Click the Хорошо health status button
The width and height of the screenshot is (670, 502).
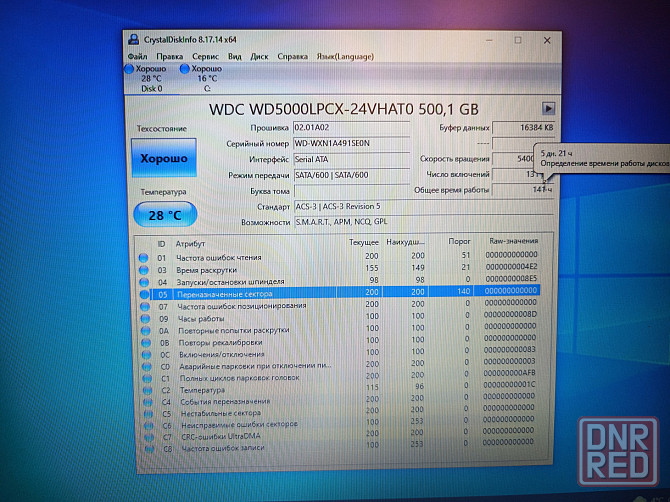pyautogui.click(x=164, y=159)
